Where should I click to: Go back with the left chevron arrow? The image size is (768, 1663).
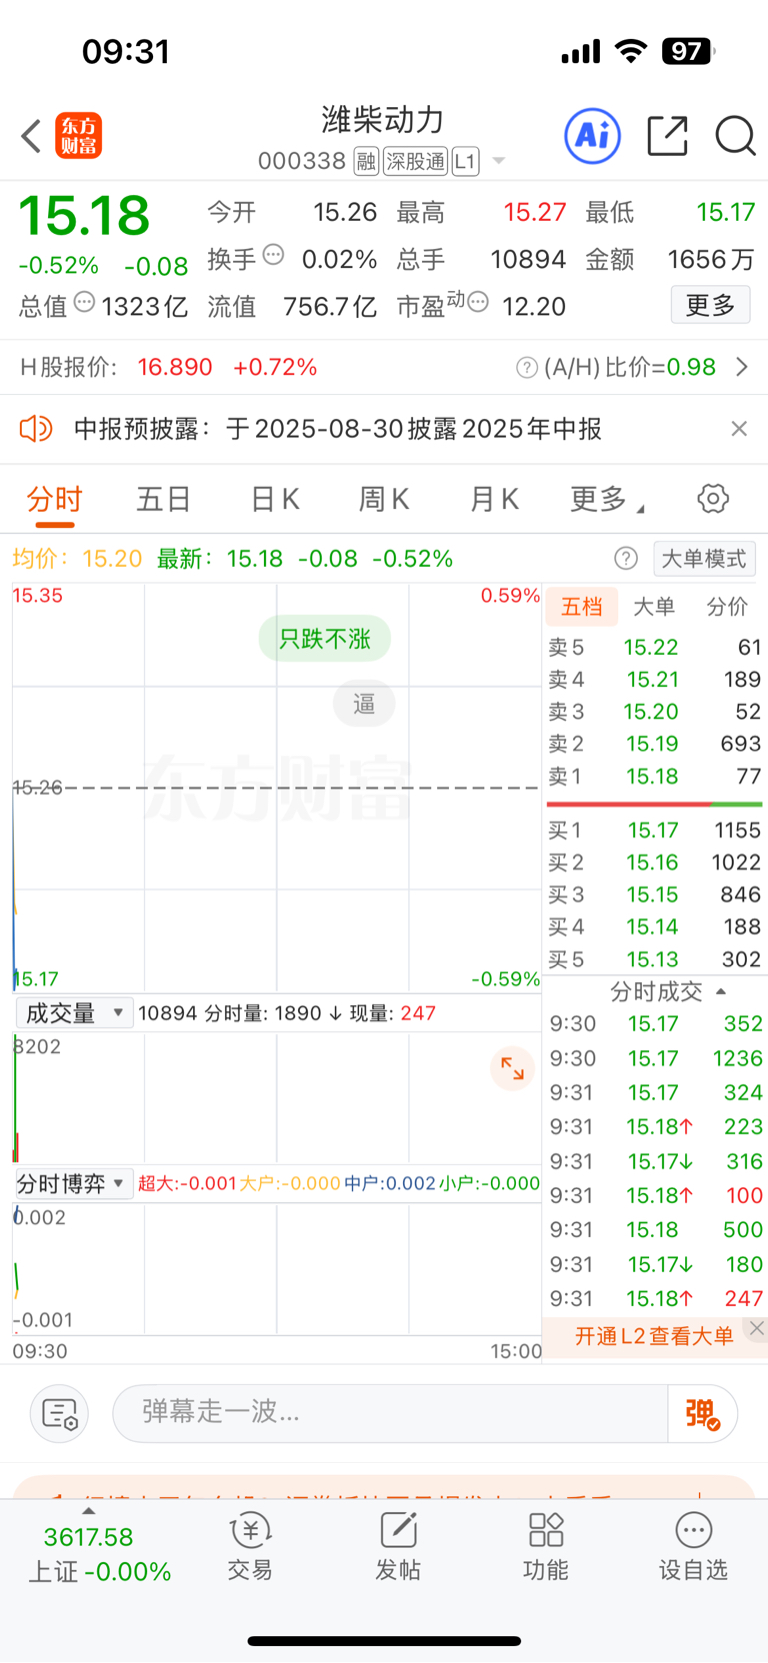click(31, 136)
